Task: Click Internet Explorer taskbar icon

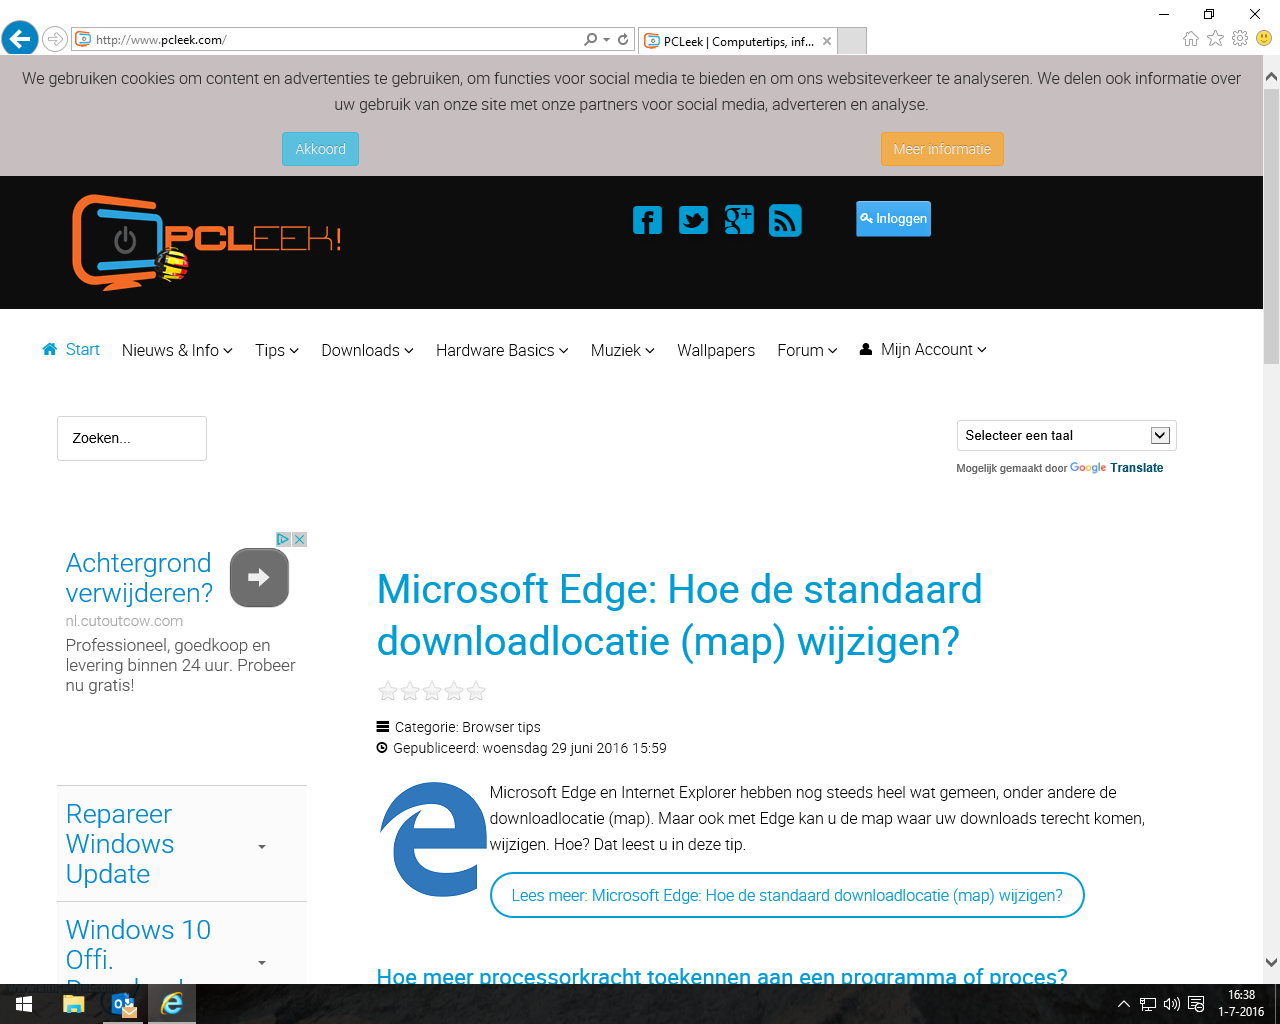Action: (172, 1004)
